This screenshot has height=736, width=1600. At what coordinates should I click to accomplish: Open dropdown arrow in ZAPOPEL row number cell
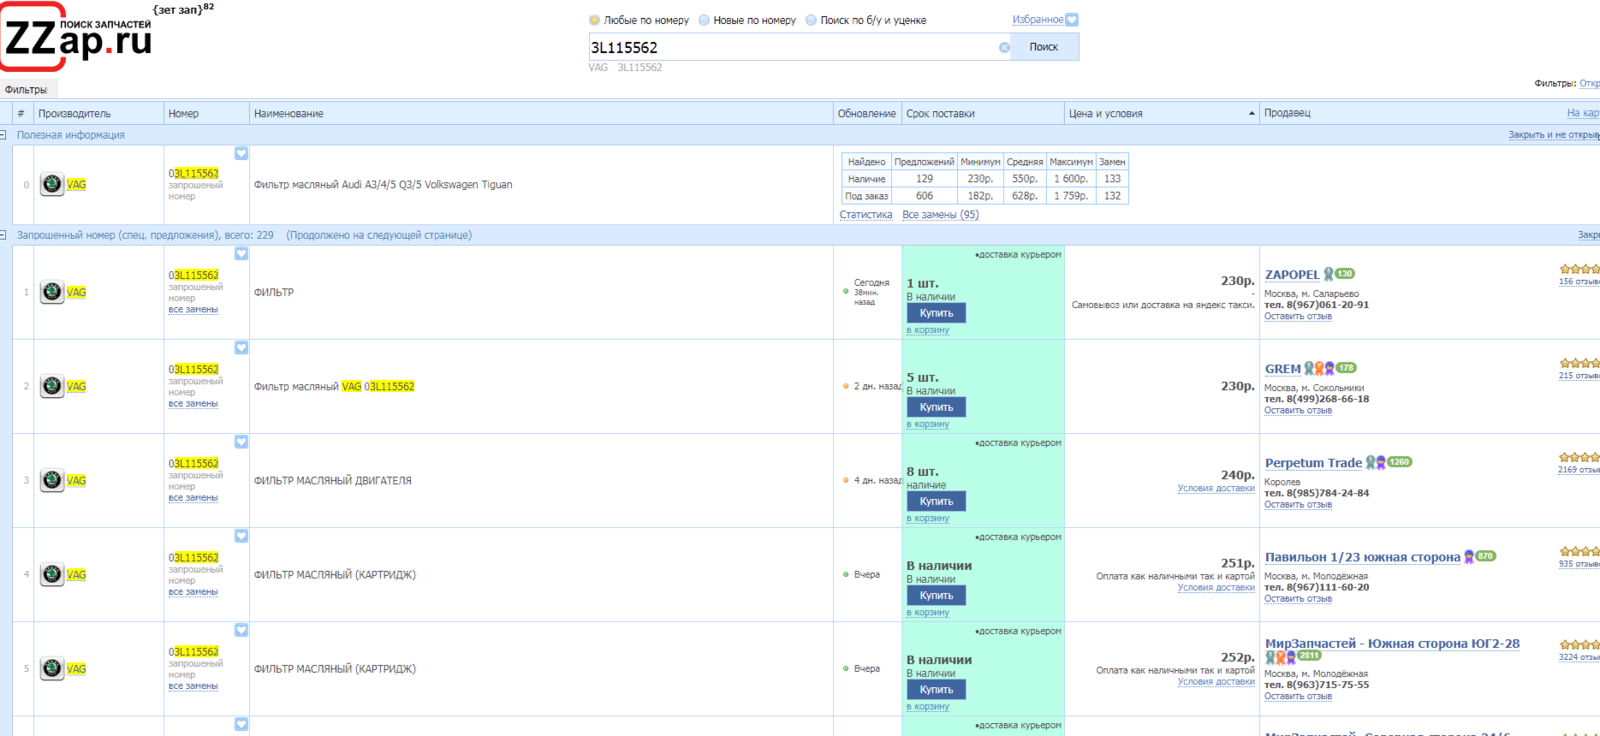241,254
